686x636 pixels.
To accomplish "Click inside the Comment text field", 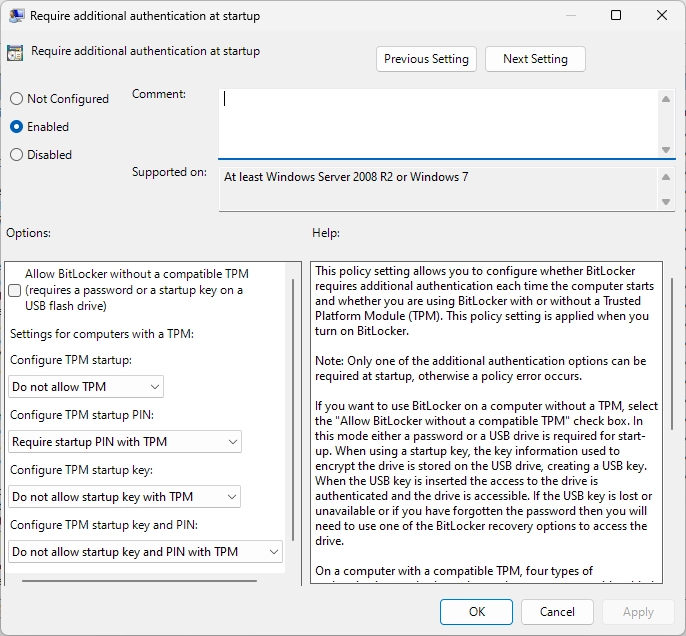I will (438, 120).
